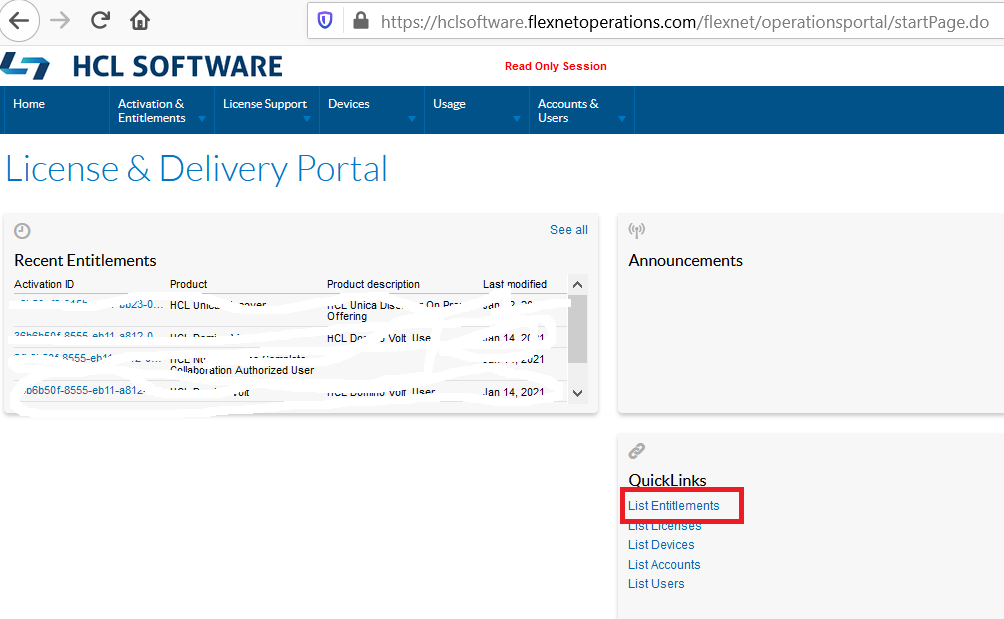
Task: Click the broadcast icon above Announcements
Action: coord(636,231)
